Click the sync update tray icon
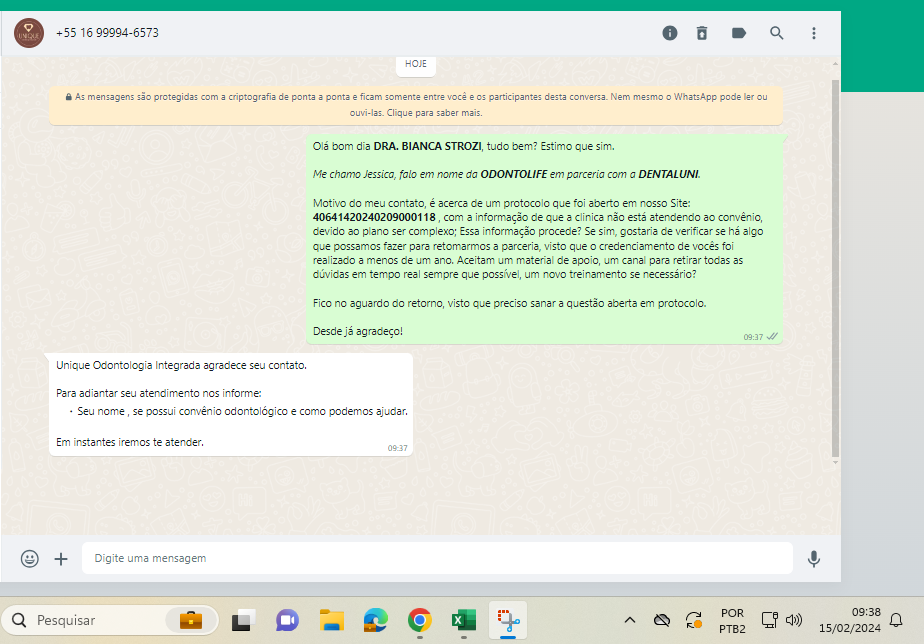The image size is (924, 644). click(694, 620)
